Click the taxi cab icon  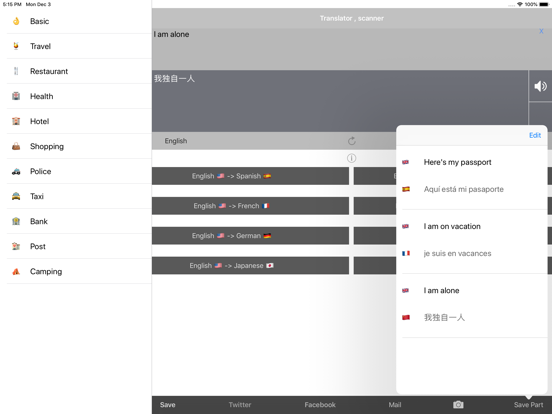(16, 196)
